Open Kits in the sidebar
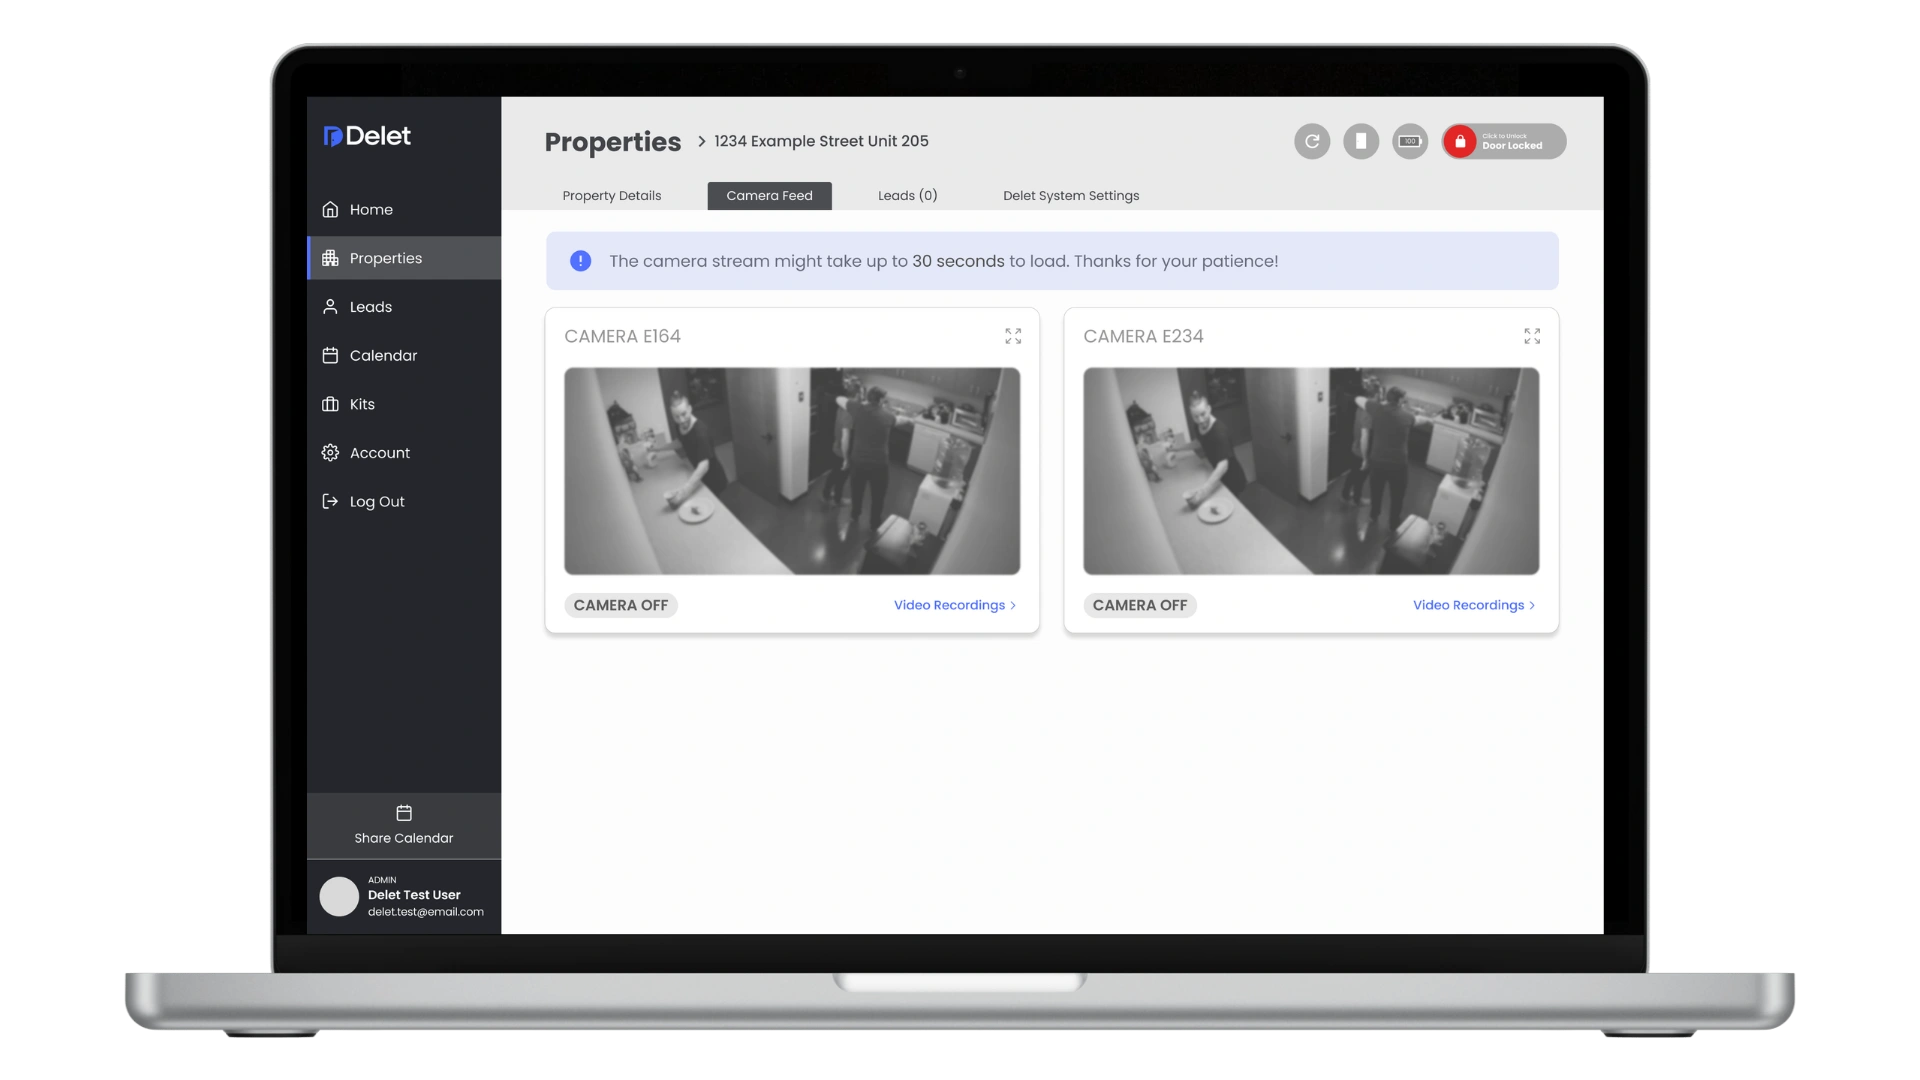The image size is (1920, 1080). click(361, 404)
